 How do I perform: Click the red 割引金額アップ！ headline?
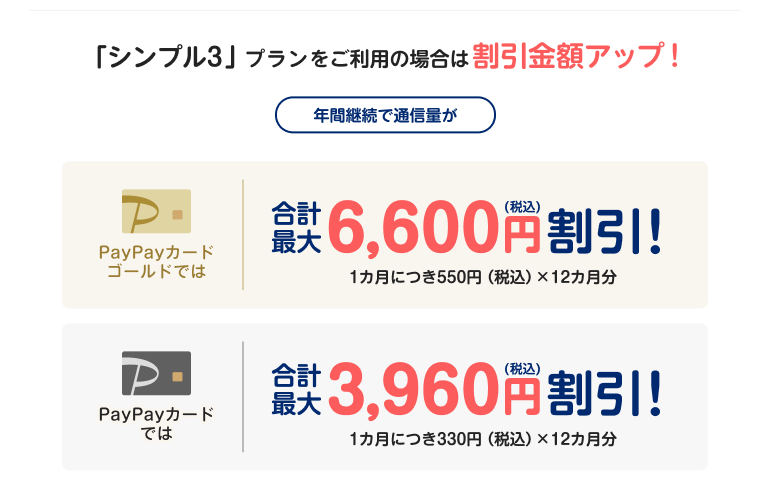coord(578,55)
